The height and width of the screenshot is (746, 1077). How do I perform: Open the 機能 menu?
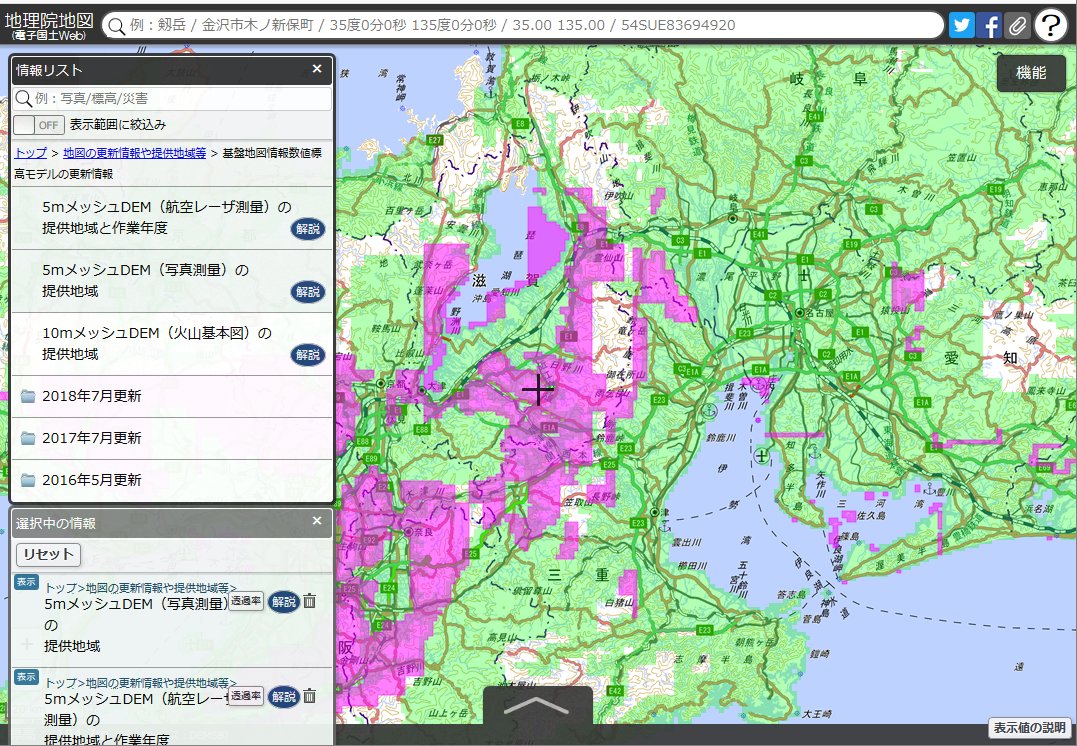[1031, 73]
